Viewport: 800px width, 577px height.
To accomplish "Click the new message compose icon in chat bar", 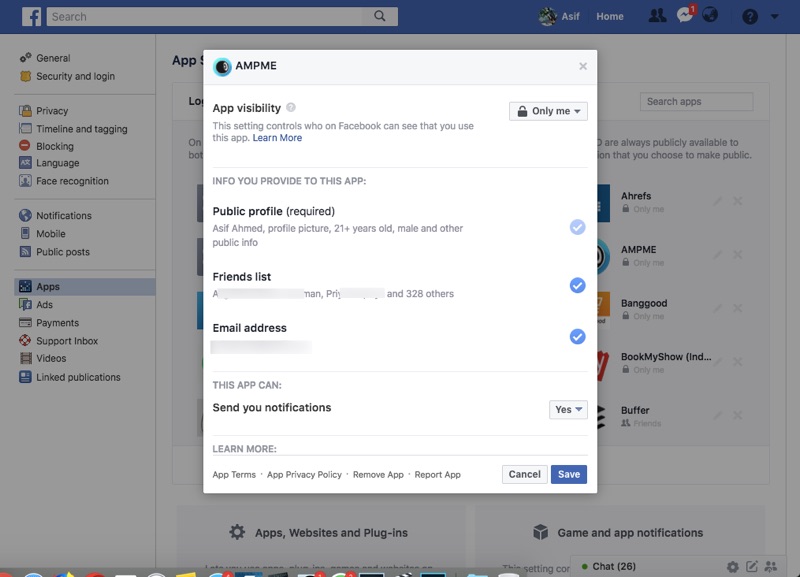I will (x=752, y=566).
